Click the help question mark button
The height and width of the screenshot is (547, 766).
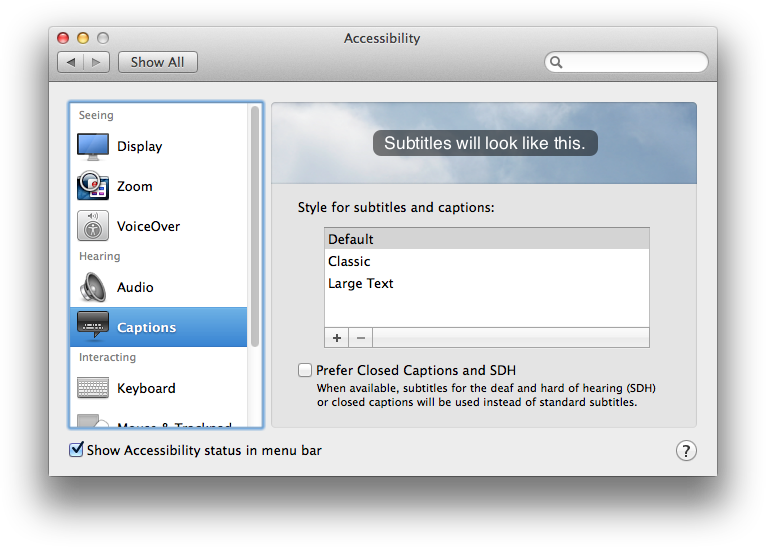point(686,451)
